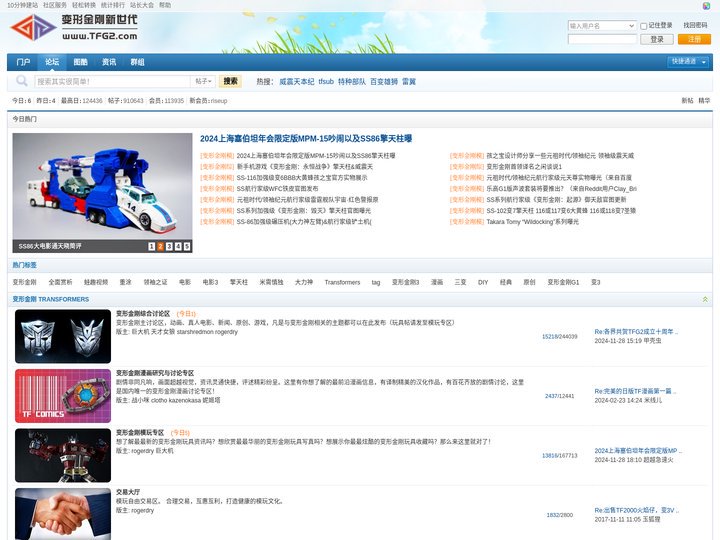
Task: Open last post Re:各界共贺TFG2成立十周年
Action: pyautogui.click(x=636, y=332)
